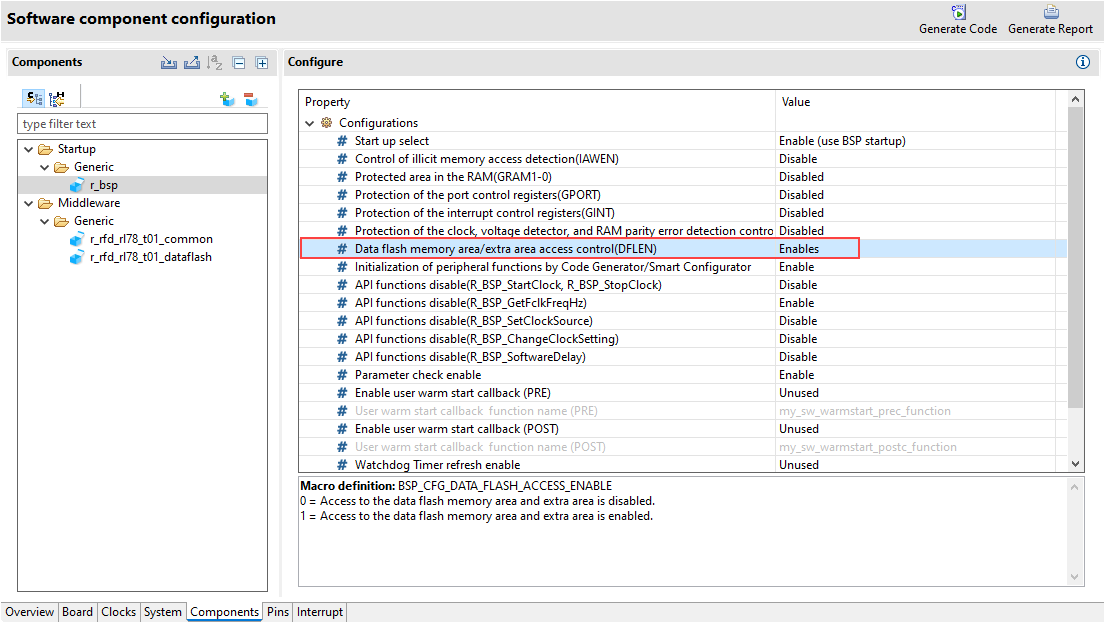
Task: Select the R_BSP_SetClockSource API functions row
Action: point(683,320)
